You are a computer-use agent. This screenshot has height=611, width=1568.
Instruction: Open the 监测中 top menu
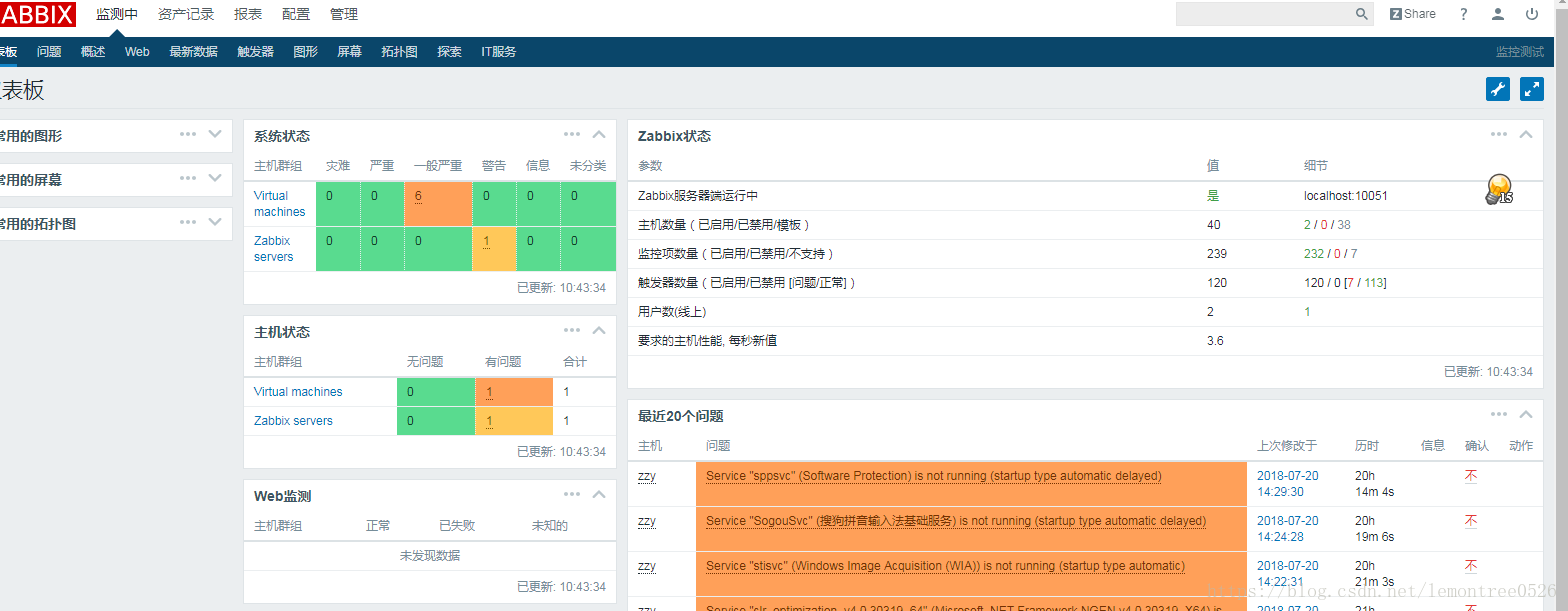[x=117, y=14]
